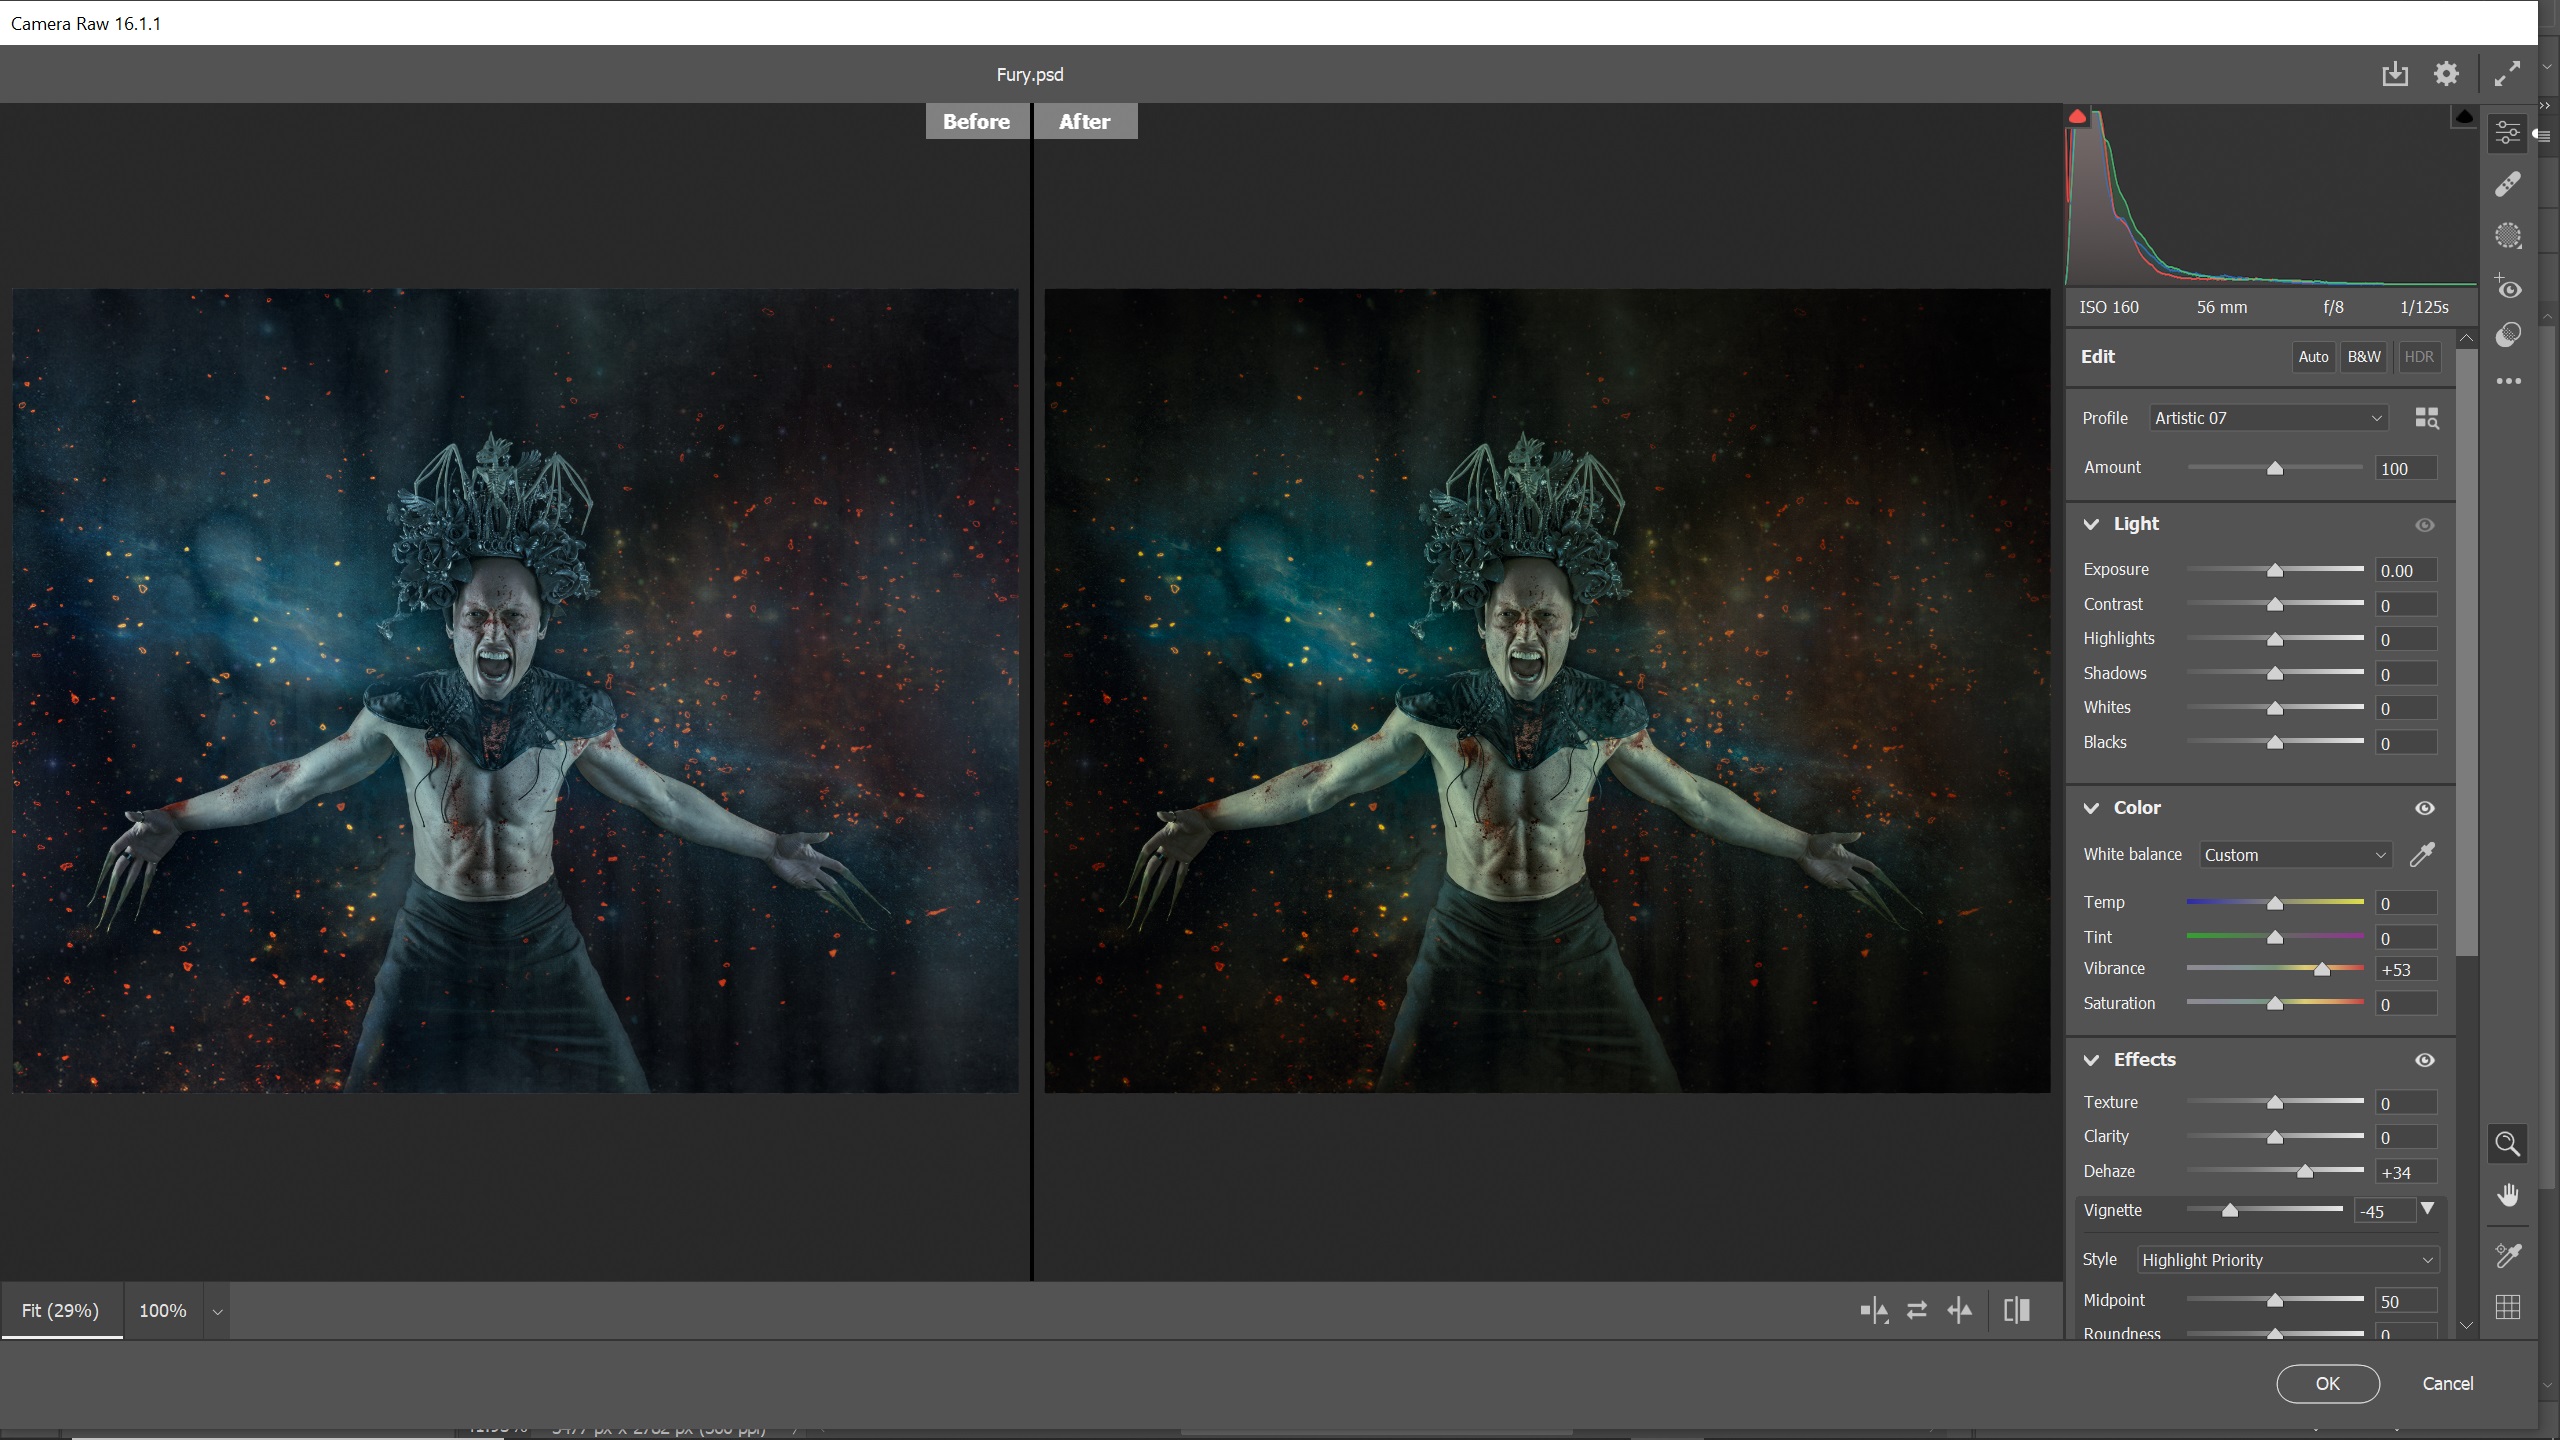Toggle Effects panel visibility eye
Image resolution: width=2560 pixels, height=1440 pixels.
[x=2424, y=1060]
